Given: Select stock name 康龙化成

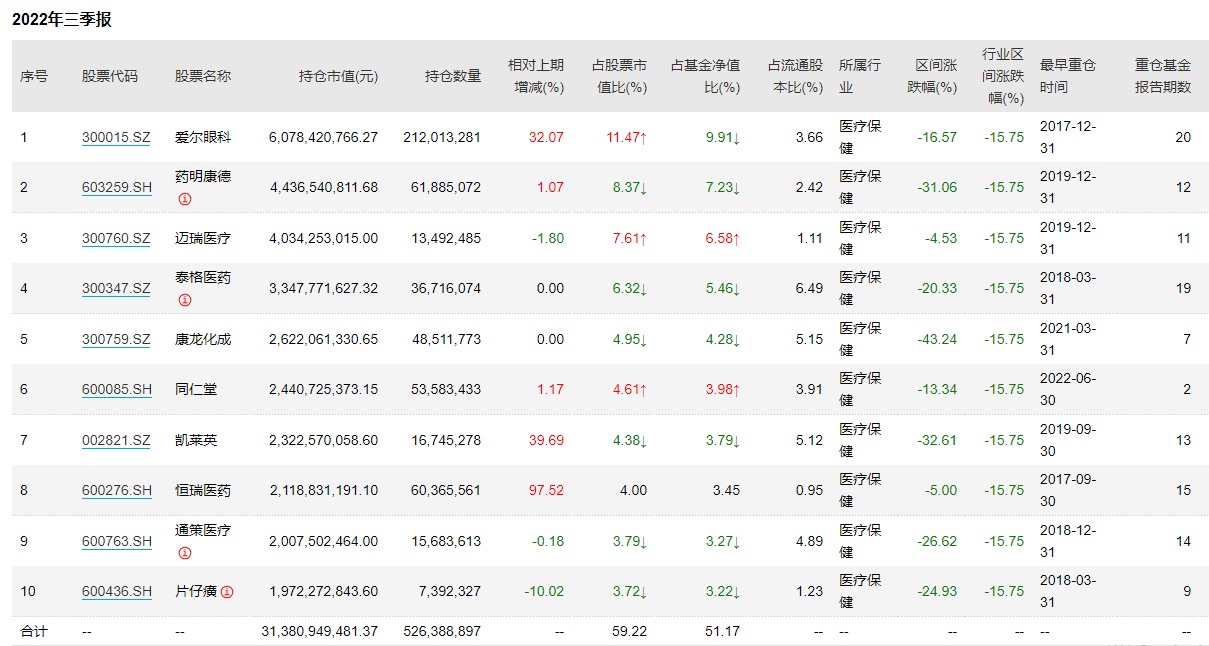Looking at the screenshot, I should (x=203, y=339).
